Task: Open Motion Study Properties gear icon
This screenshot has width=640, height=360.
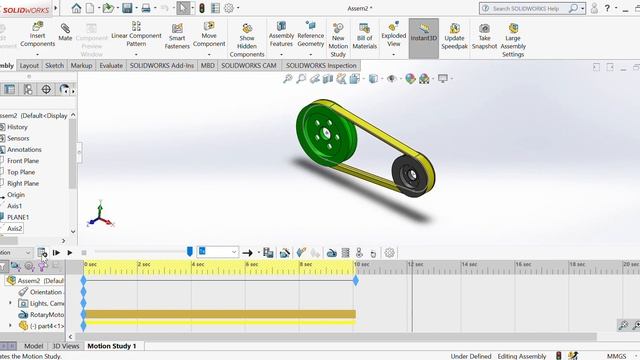Action: [x=390, y=253]
